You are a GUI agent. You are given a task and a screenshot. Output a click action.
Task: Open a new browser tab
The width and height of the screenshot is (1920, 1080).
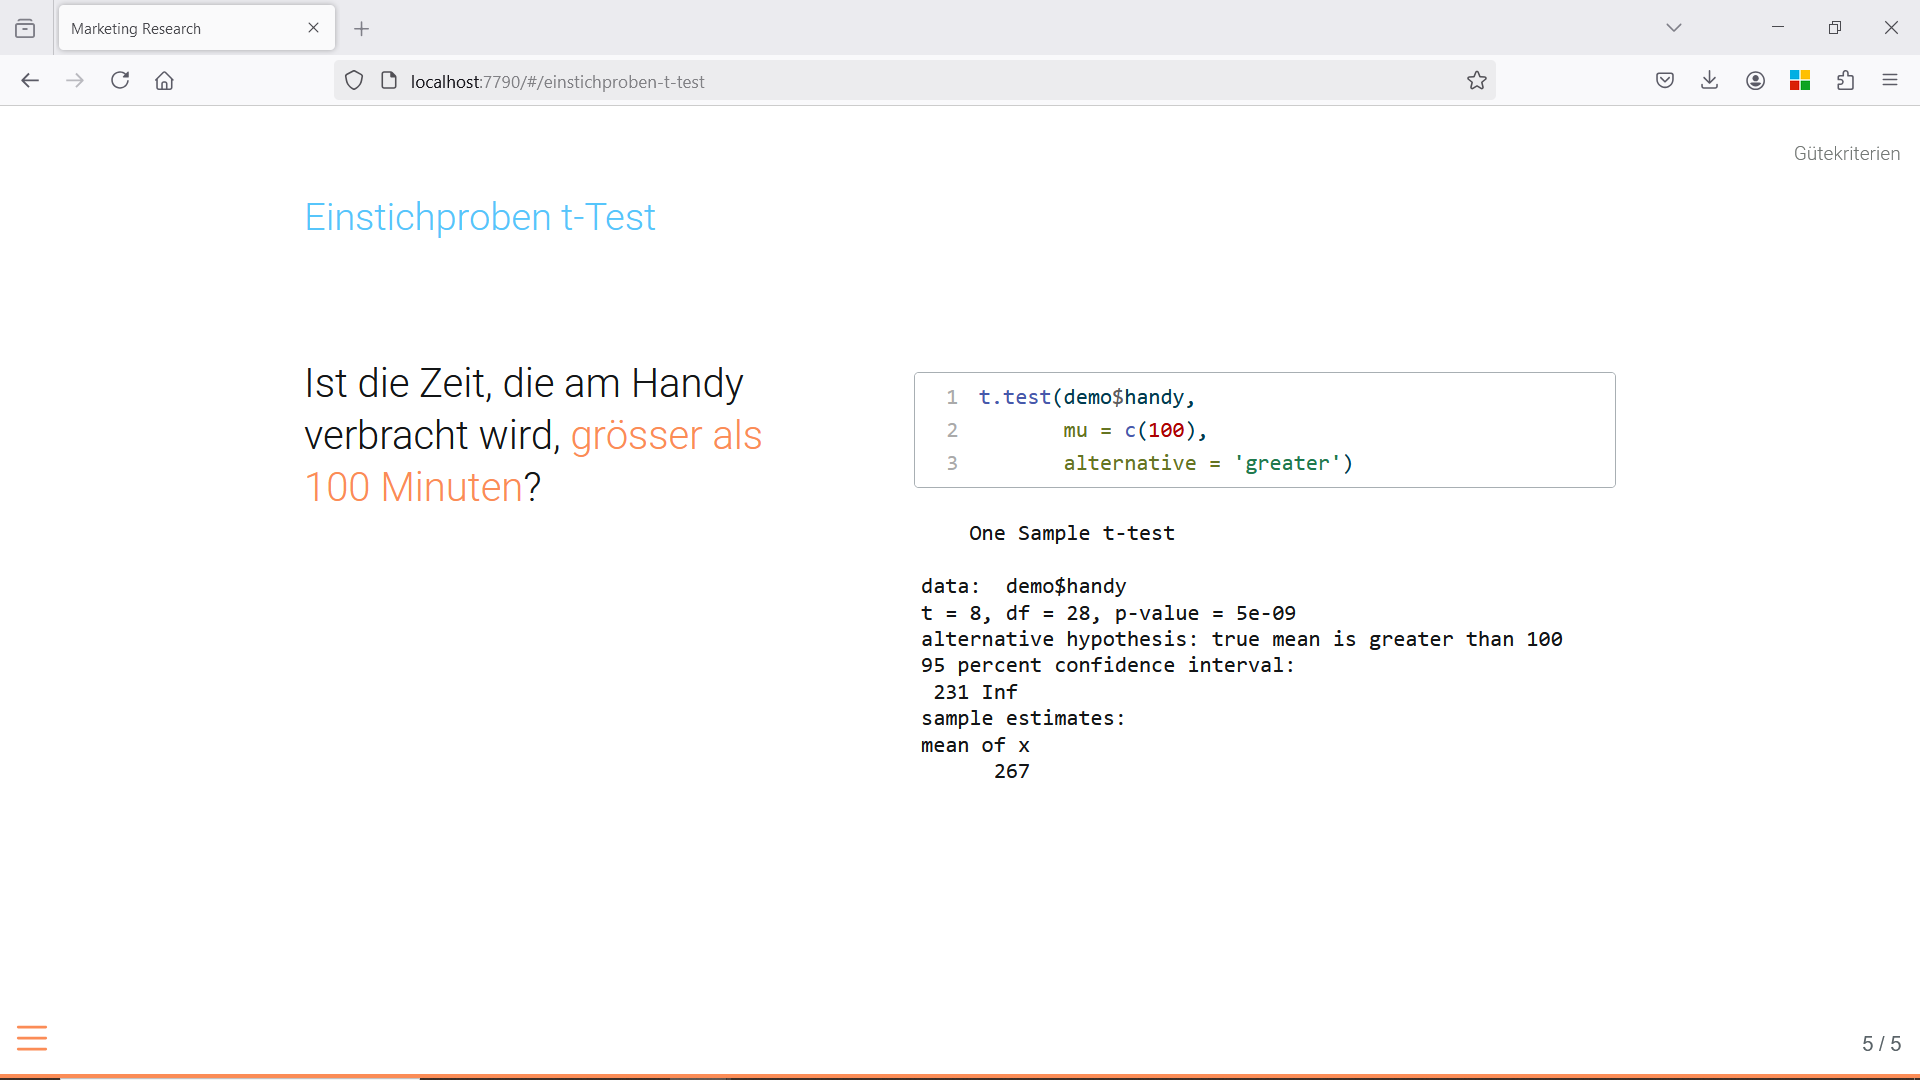[362, 29]
